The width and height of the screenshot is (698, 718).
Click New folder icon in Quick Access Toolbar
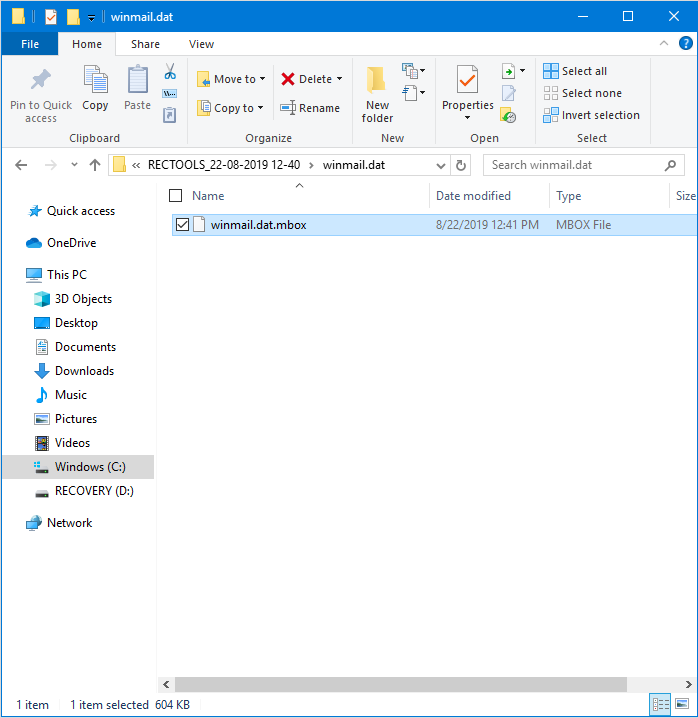(x=73, y=17)
